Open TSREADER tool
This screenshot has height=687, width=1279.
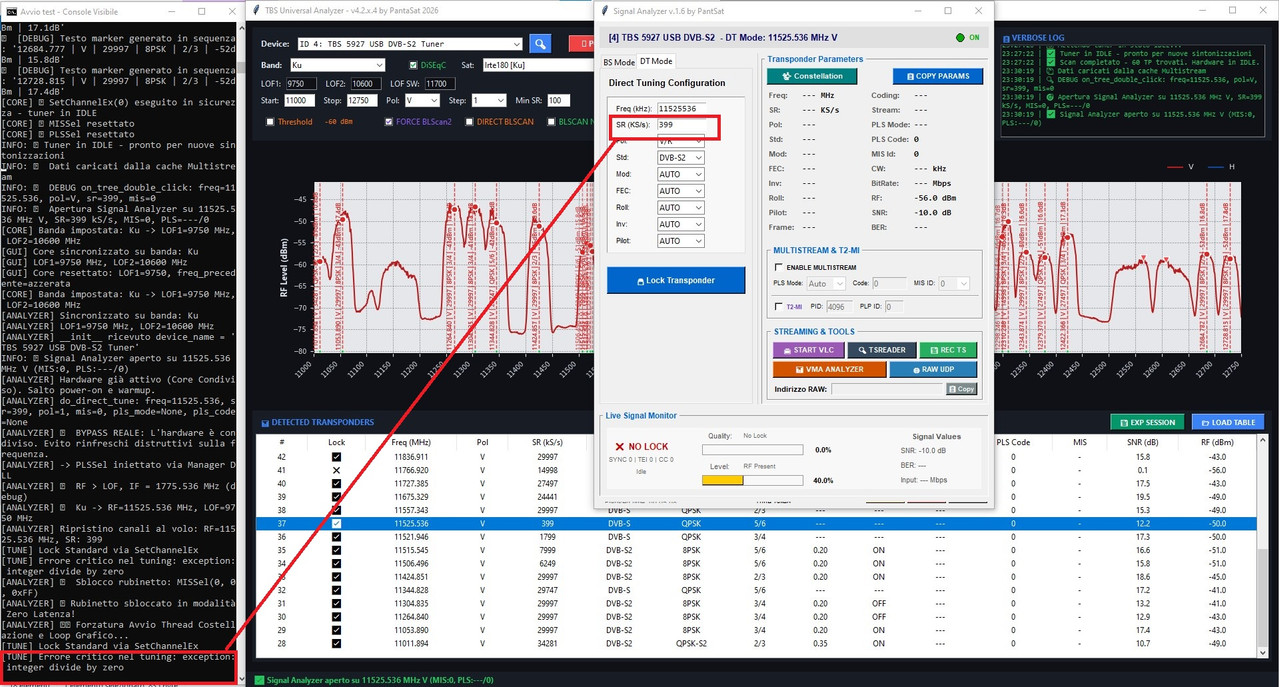(881, 350)
